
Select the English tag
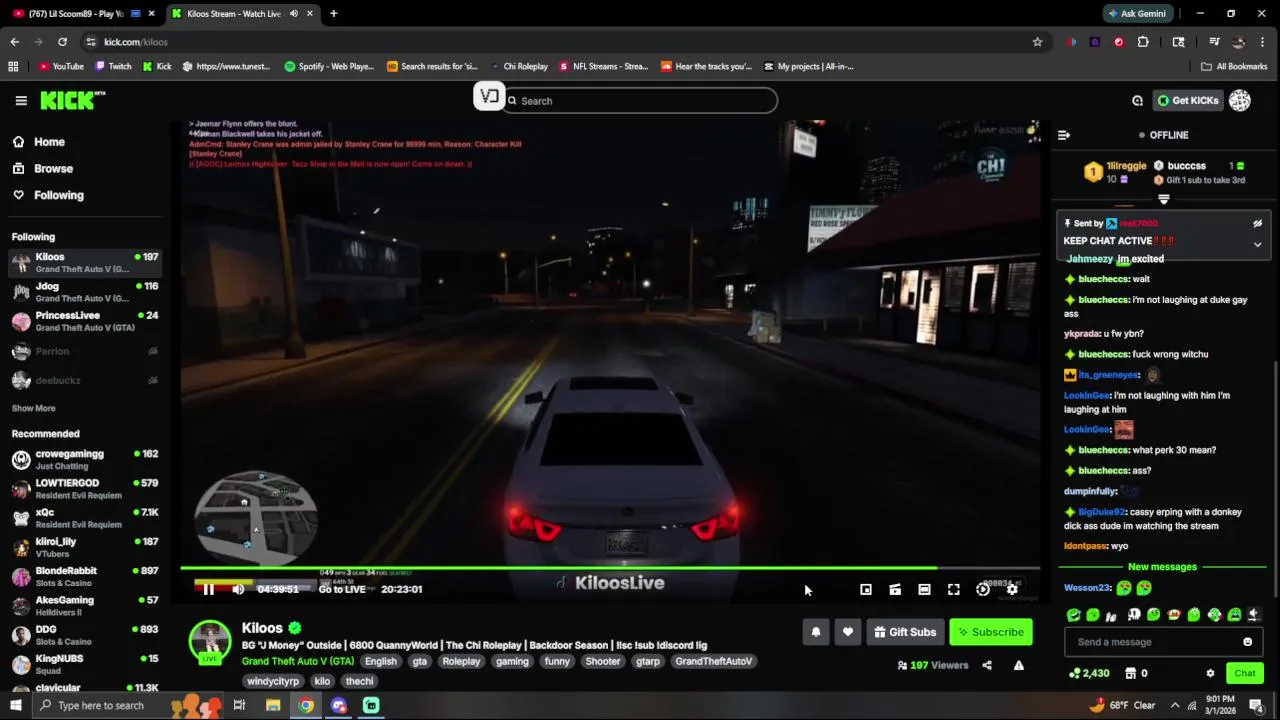pos(380,661)
